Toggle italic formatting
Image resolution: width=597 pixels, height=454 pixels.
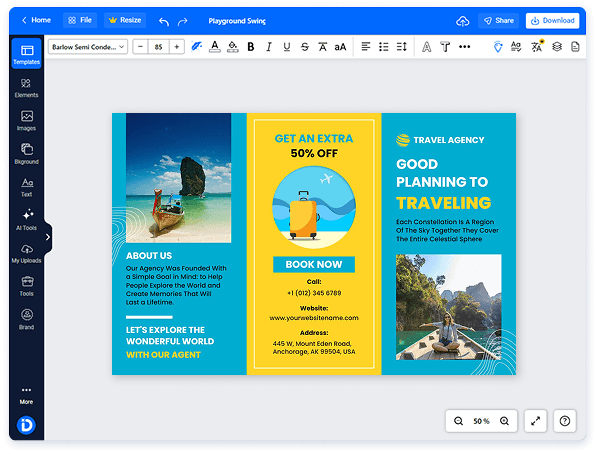click(269, 46)
